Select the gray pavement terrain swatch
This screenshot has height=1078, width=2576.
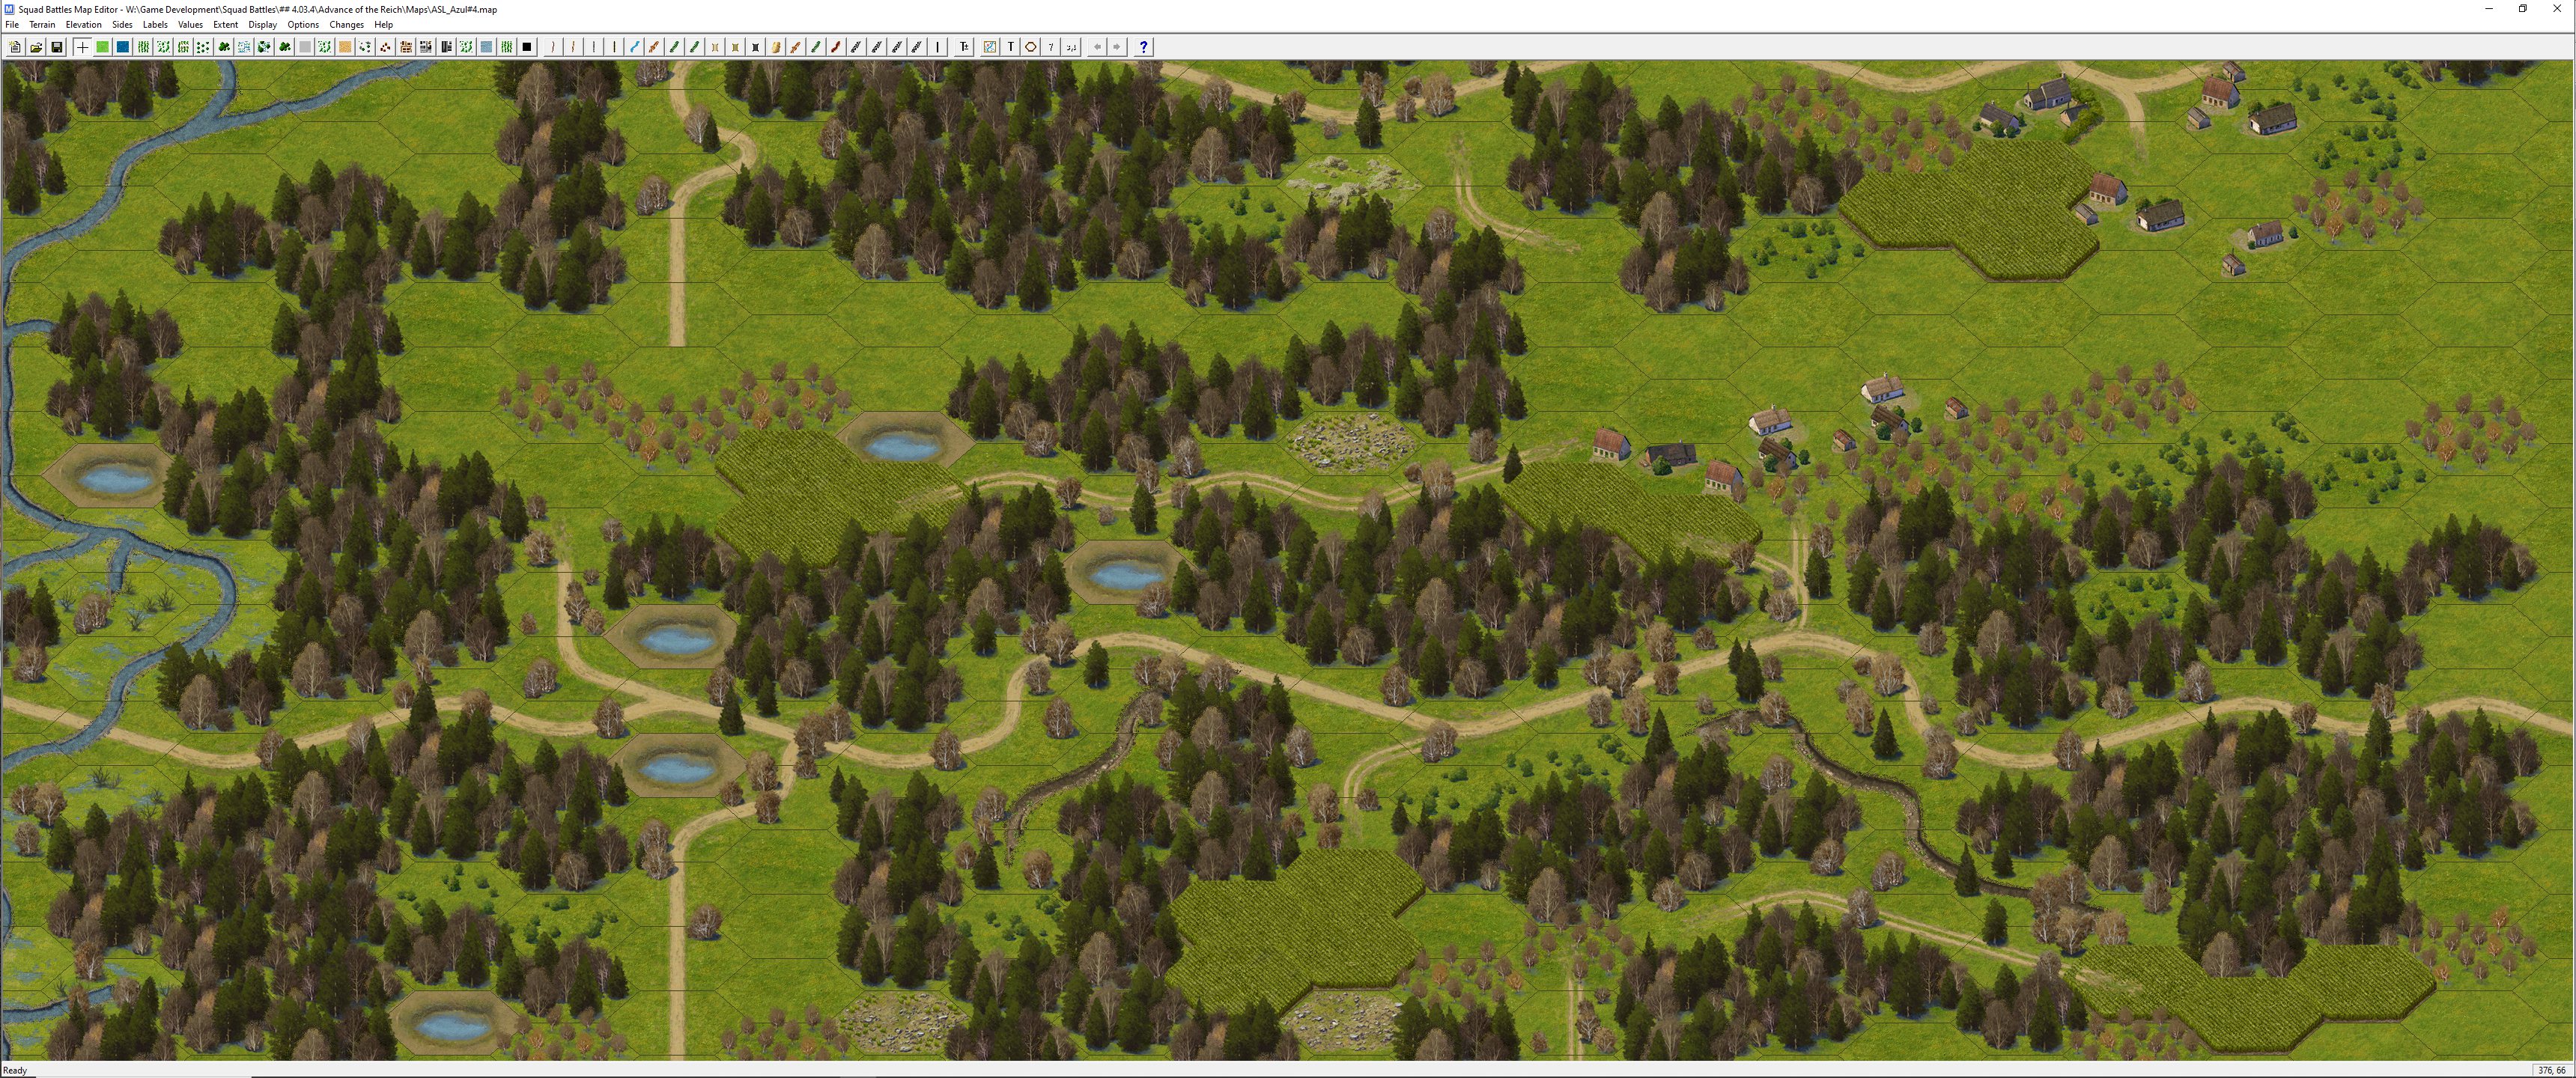(x=305, y=47)
